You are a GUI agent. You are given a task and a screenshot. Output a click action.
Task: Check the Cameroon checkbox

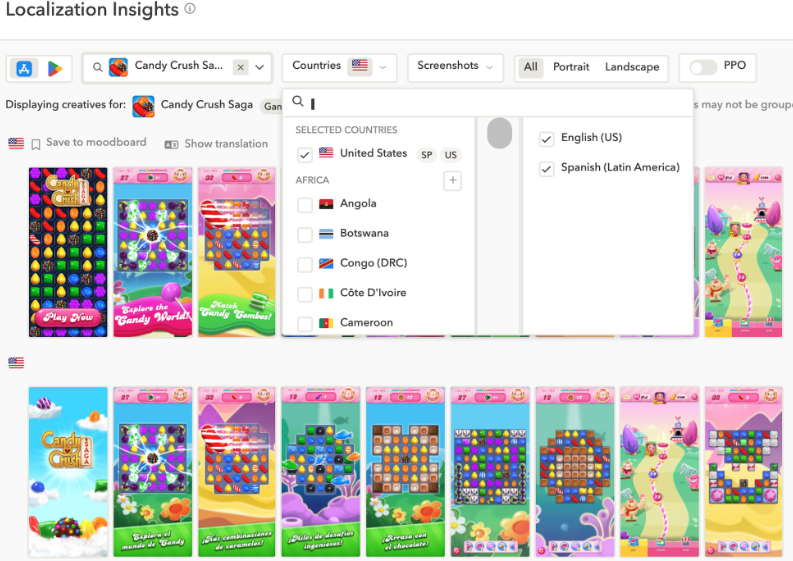tap(304, 323)
